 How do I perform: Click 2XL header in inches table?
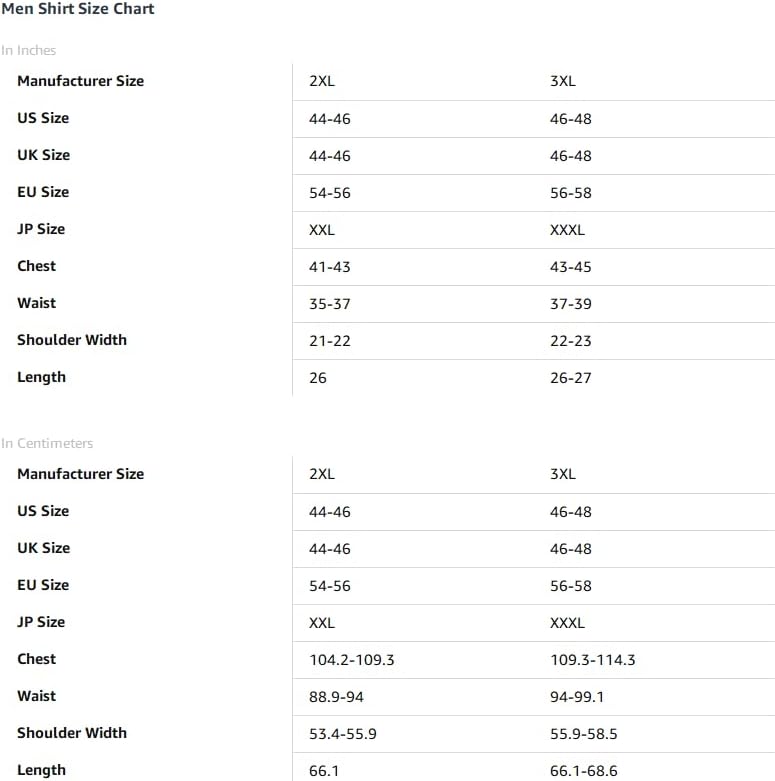click(322, 81)
